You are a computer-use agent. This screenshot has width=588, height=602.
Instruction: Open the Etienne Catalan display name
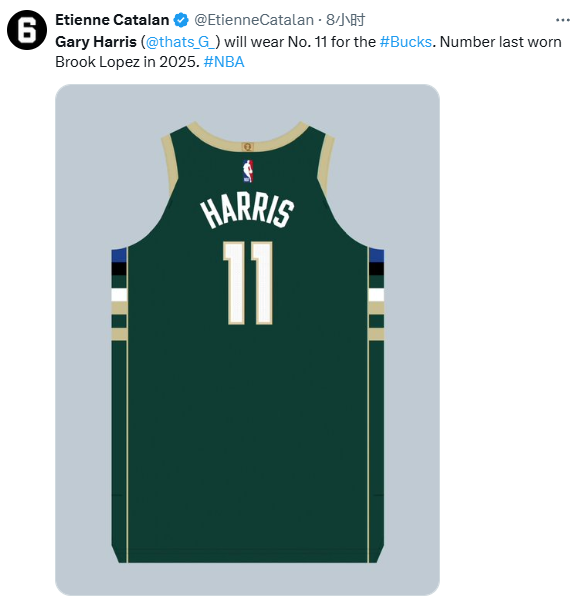tap(112, 20)
